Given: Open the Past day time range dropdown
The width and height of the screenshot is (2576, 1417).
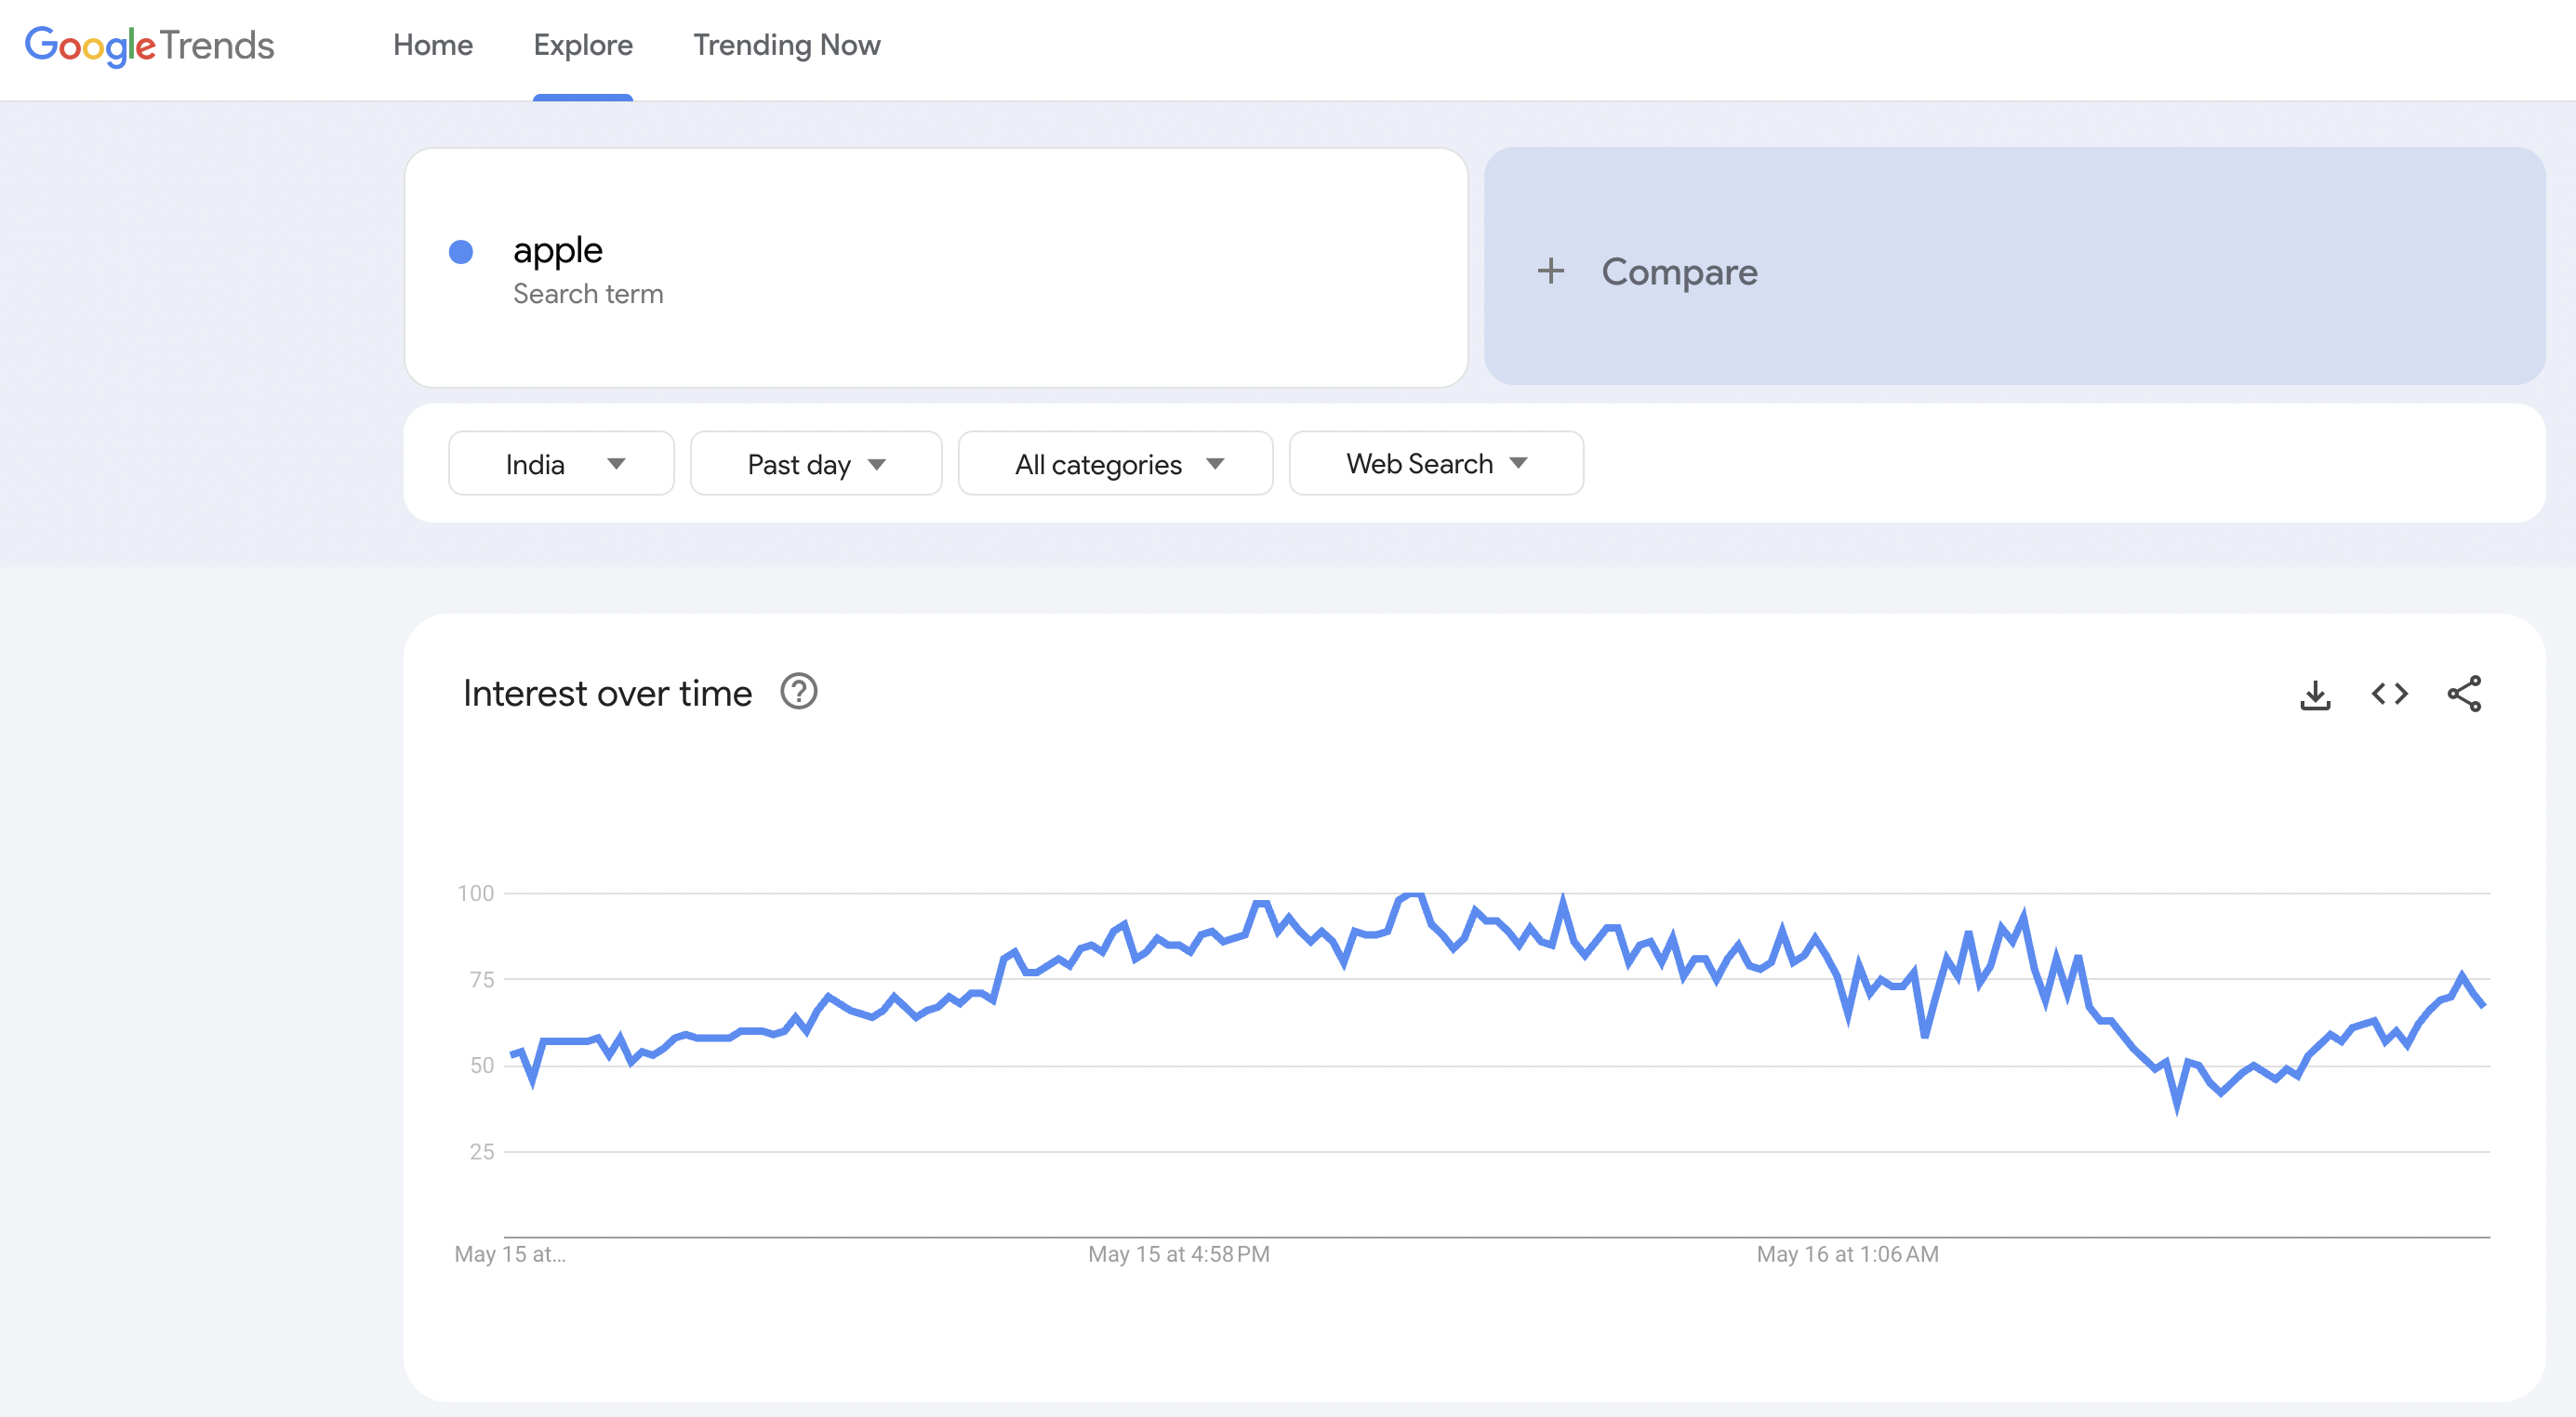Looking at the screenshot, I should point(816,464).
